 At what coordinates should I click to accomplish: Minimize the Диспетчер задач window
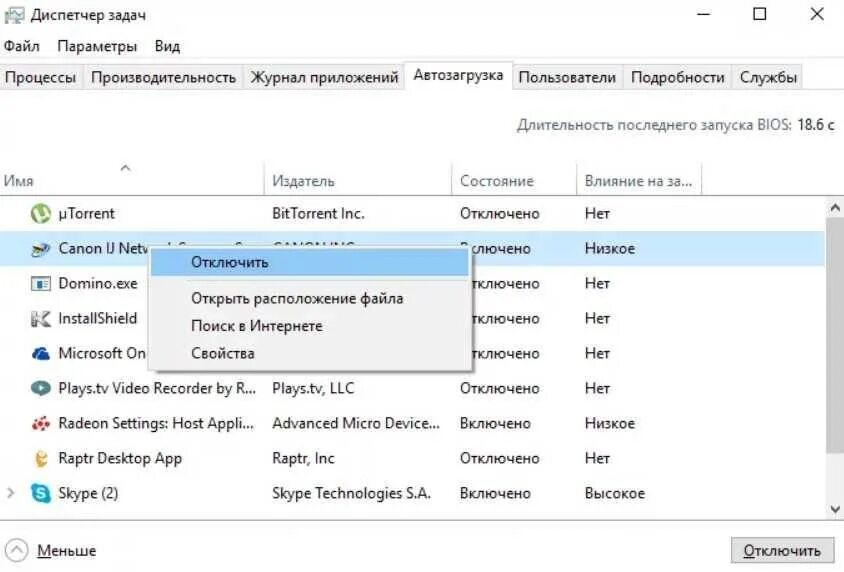(704, 15)
